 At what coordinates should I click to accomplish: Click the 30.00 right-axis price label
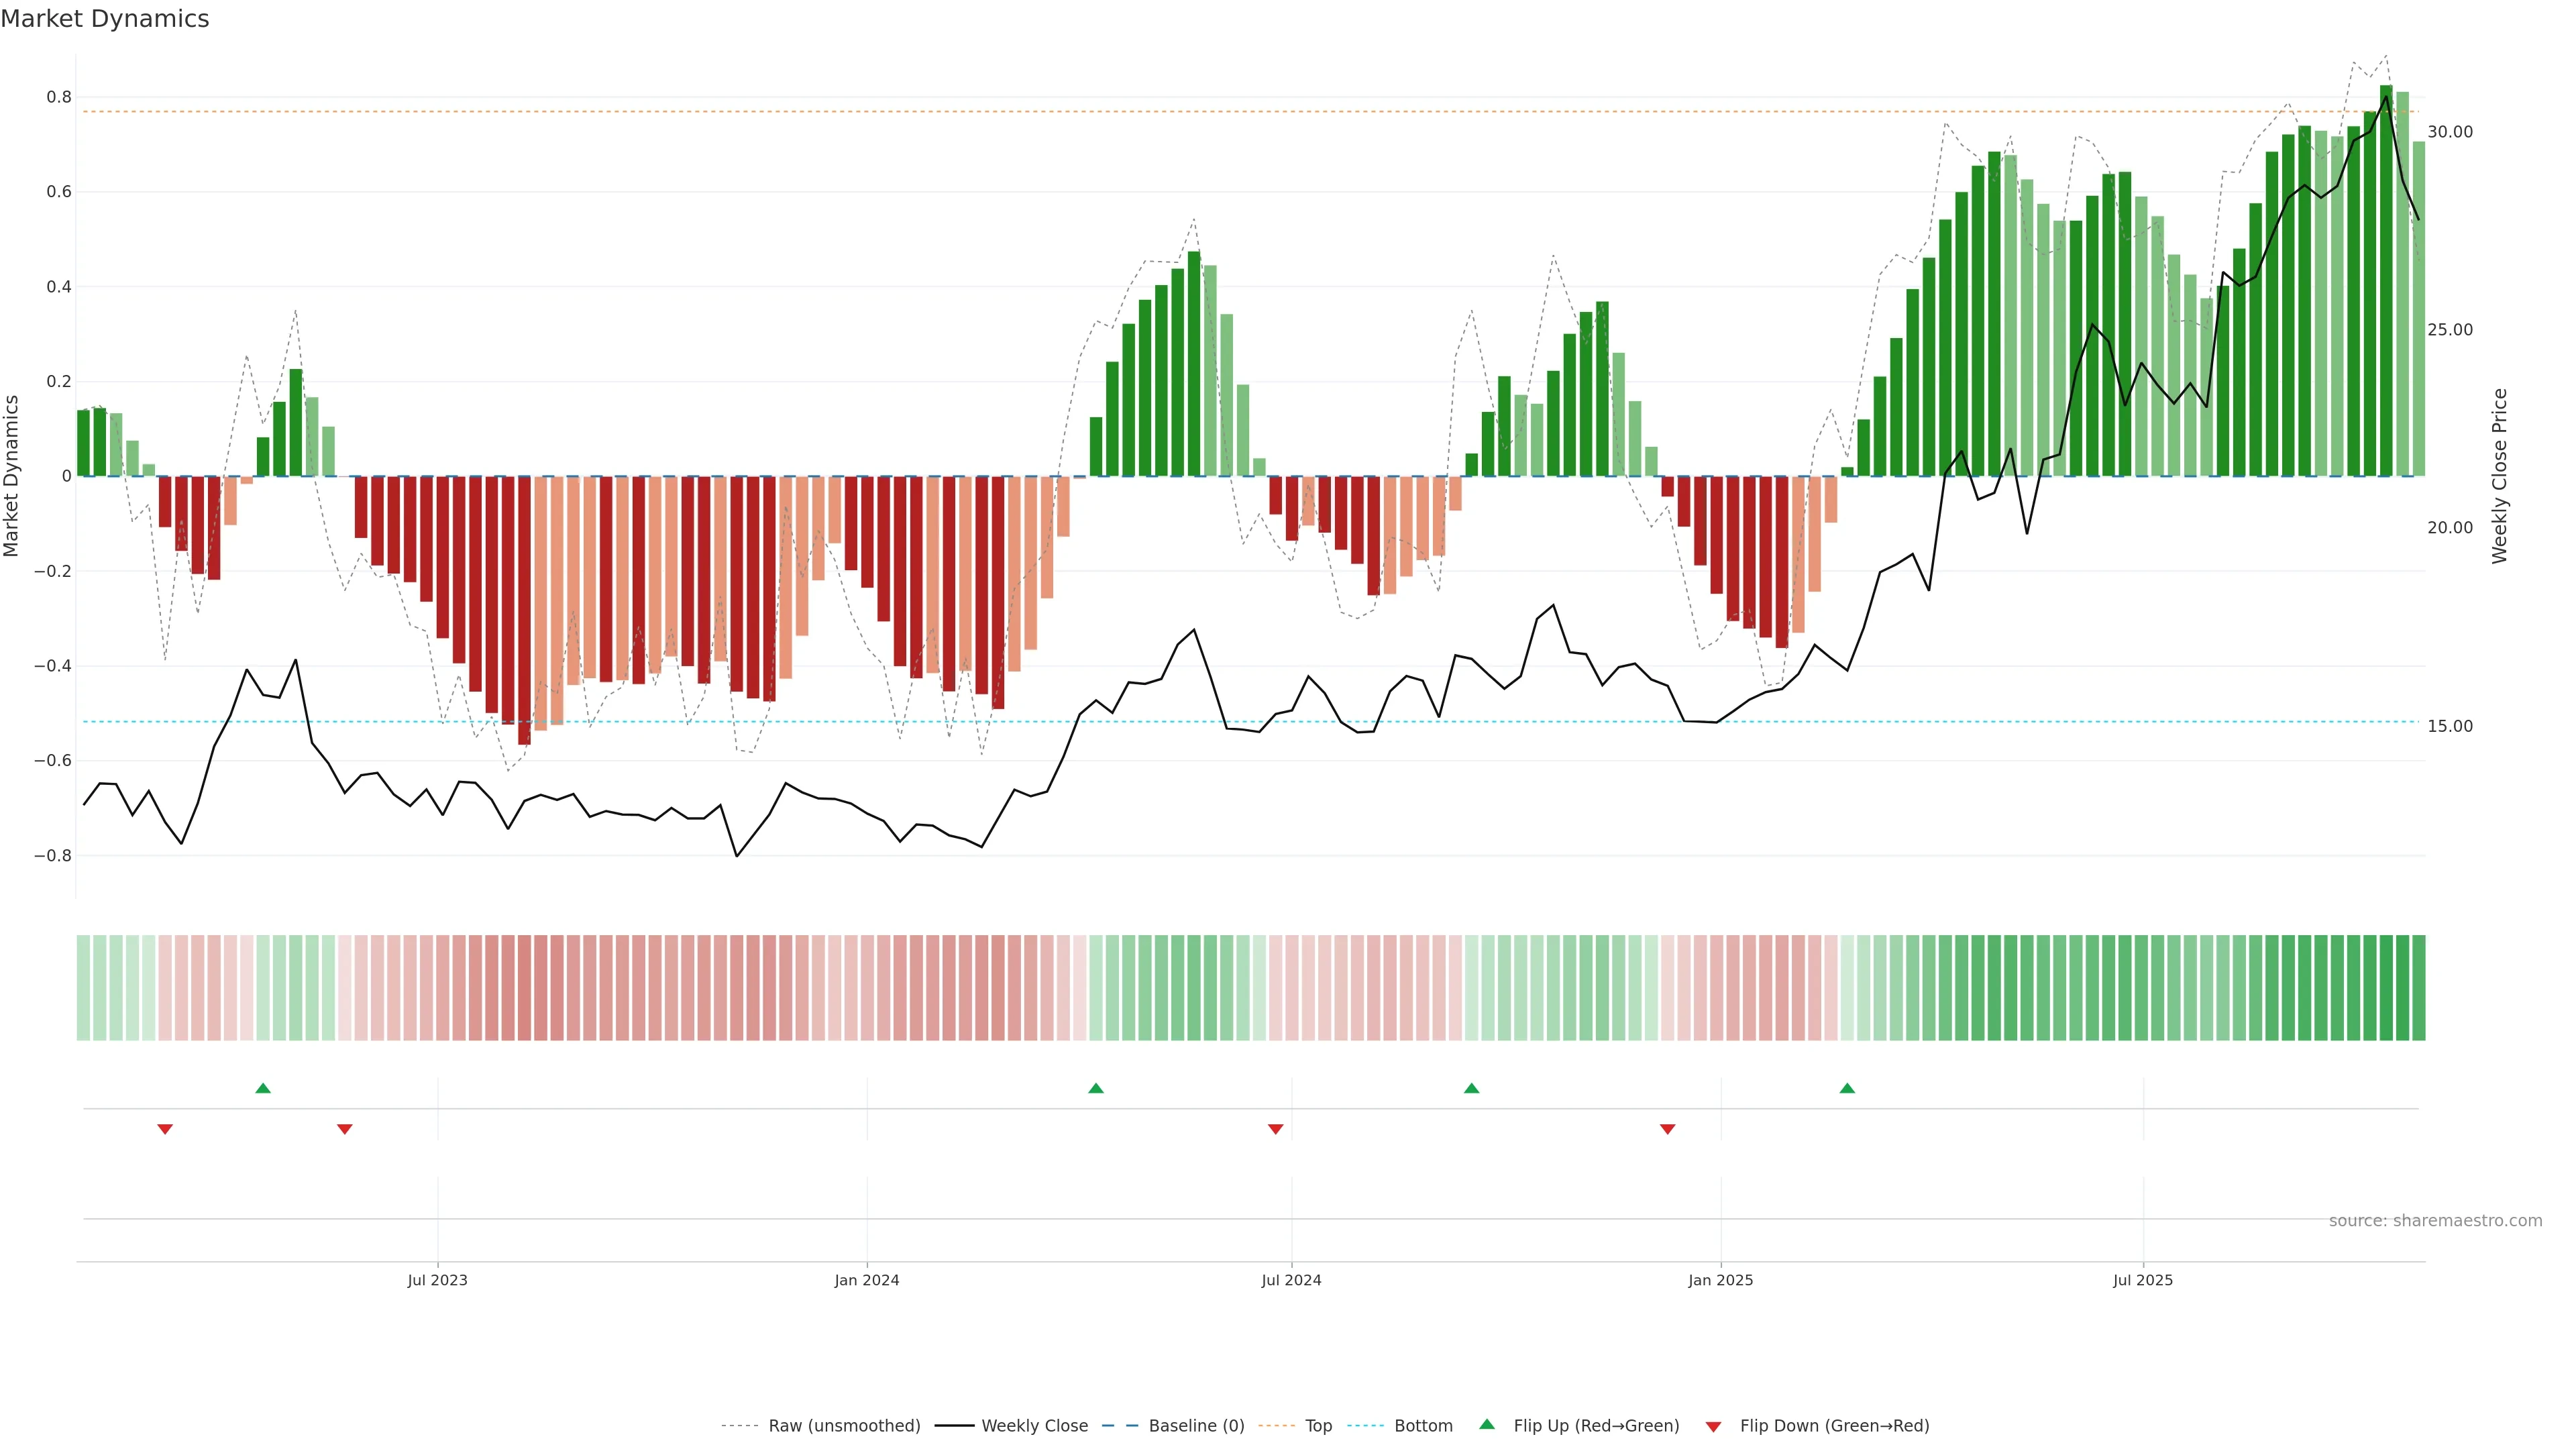[x=2450, y=132]
